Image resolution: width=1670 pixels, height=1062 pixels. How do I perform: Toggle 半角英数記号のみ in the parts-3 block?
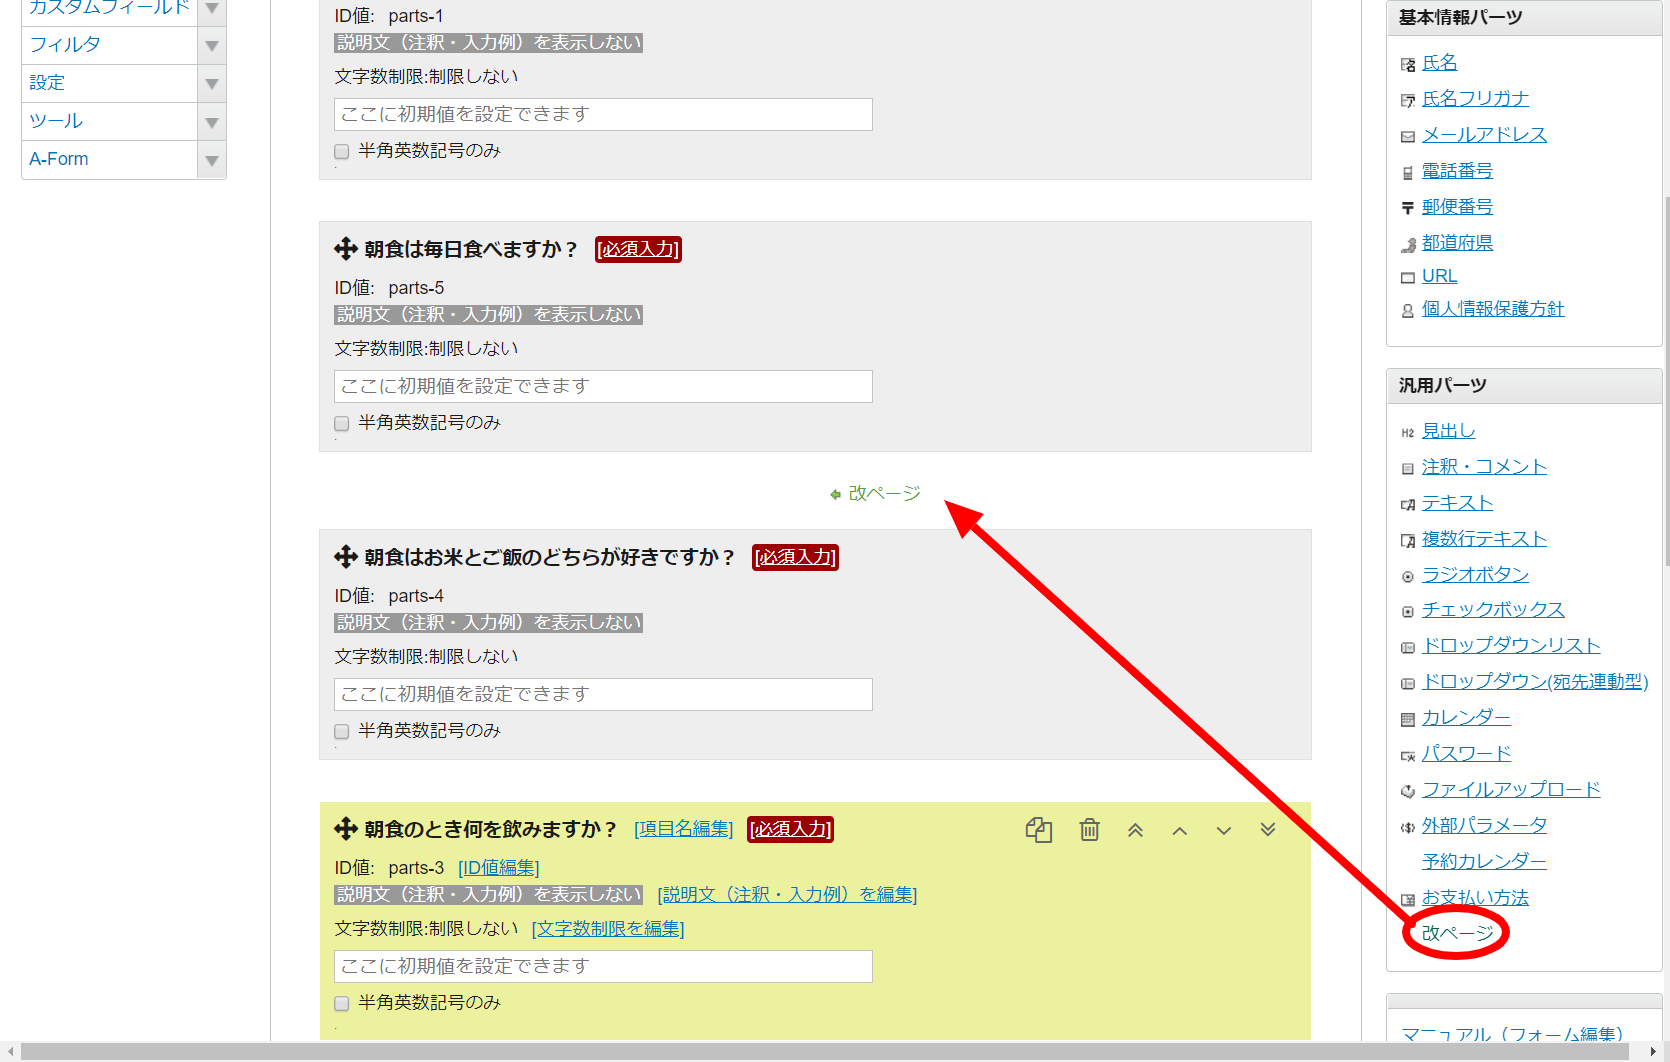pos(342,1004)
